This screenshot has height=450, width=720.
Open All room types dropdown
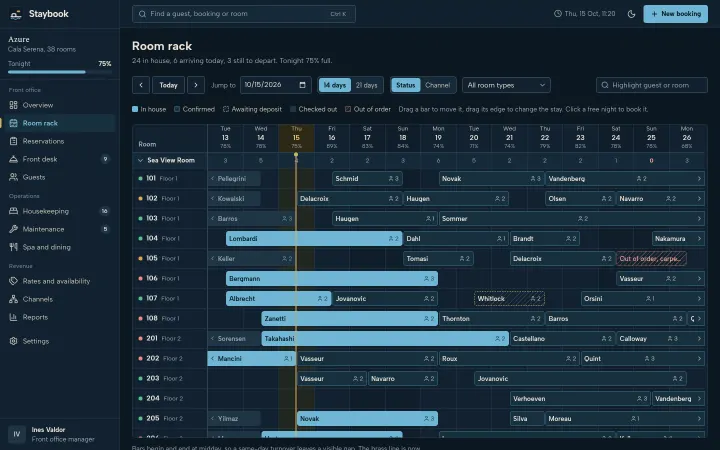[506, 85]
